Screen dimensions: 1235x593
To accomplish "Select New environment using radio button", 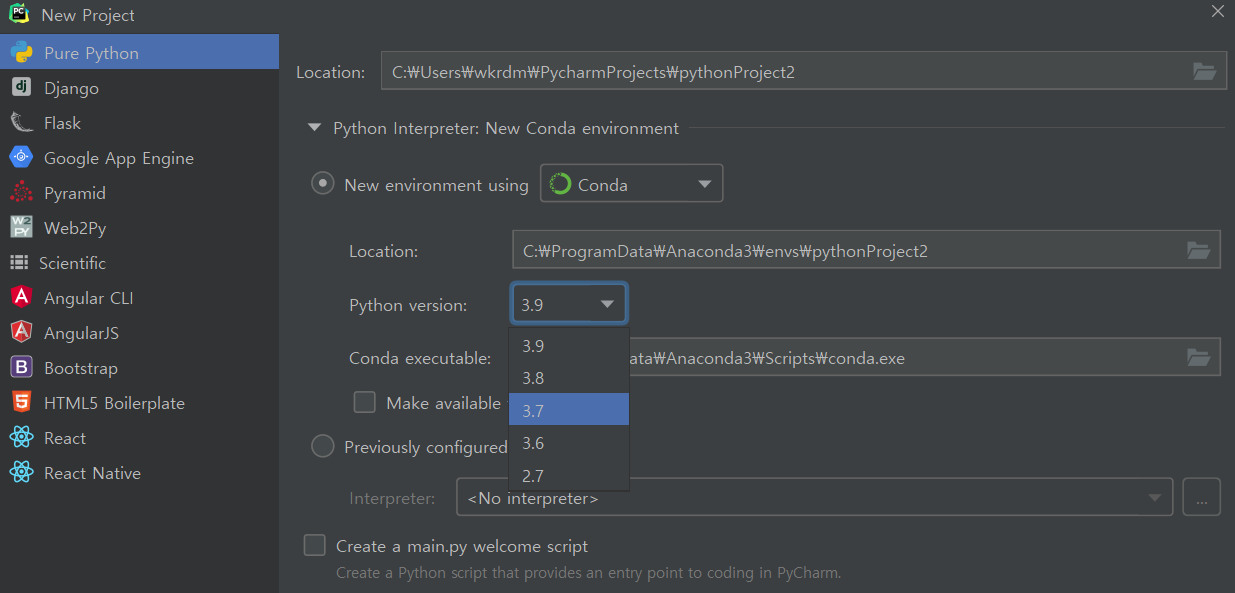I will [322, 184].
